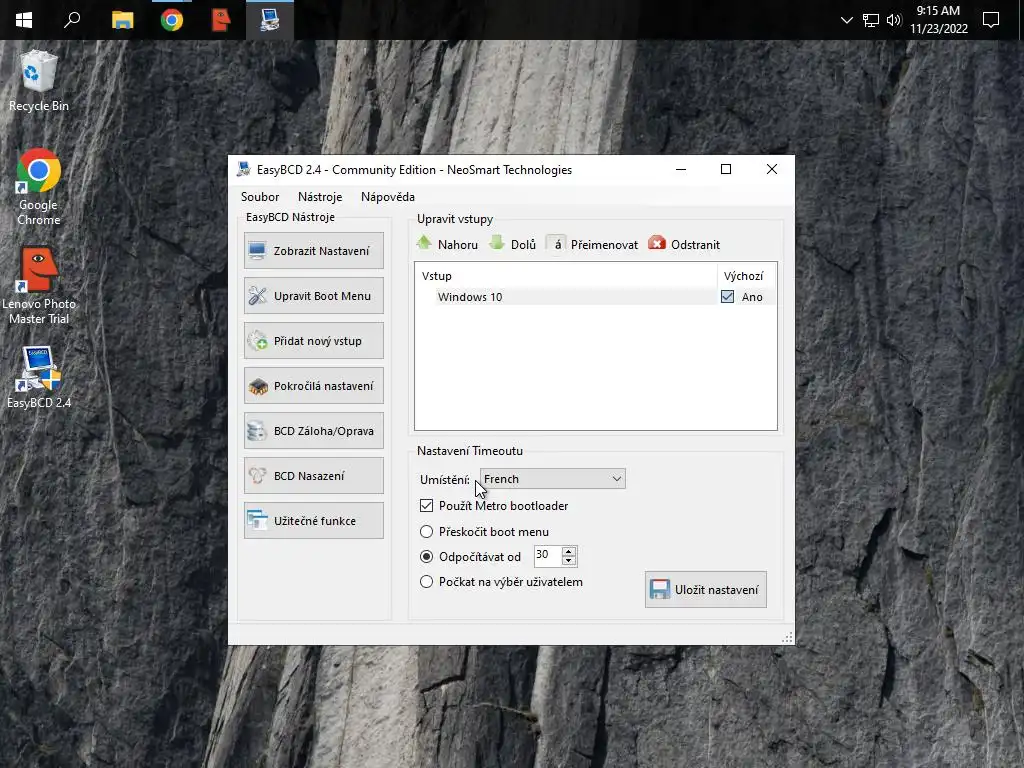Open notification center icon
Viewport: 1024px width, 768px height.
point(991,20)
